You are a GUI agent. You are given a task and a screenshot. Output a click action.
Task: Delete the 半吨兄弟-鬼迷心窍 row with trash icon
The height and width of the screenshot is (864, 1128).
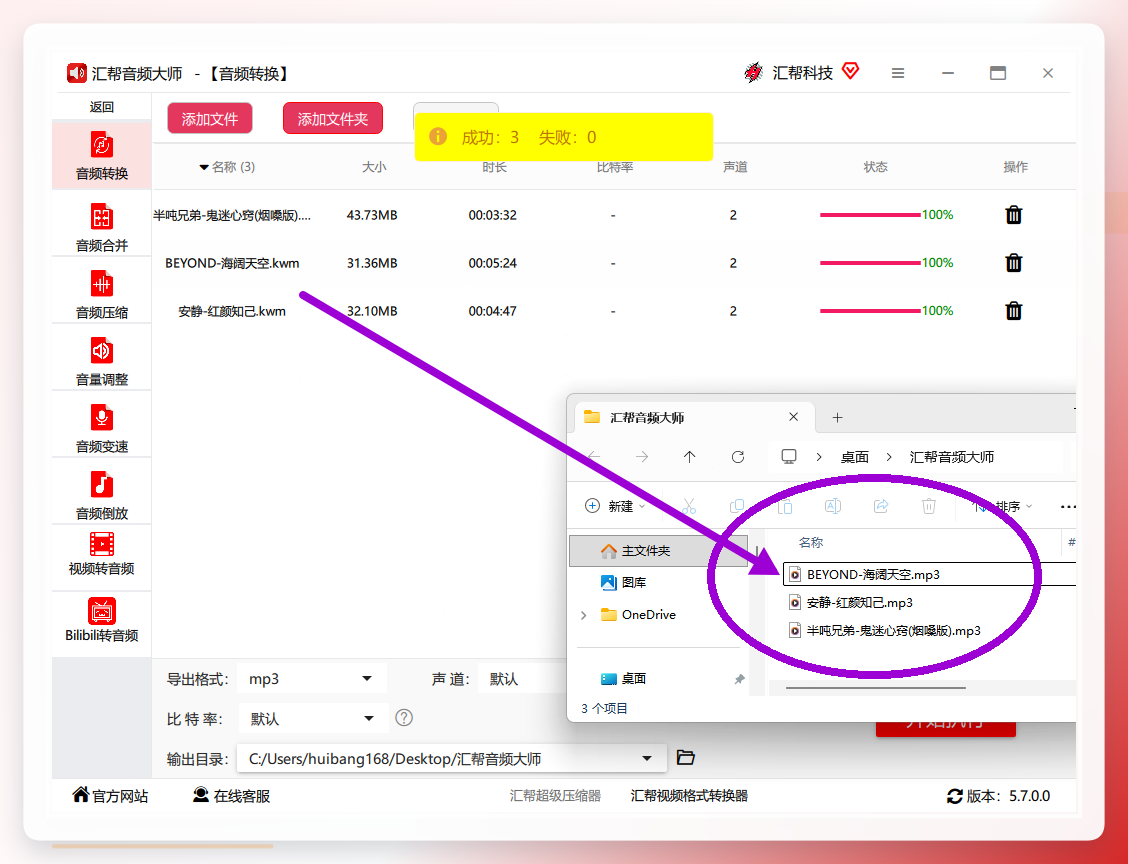1013,214
